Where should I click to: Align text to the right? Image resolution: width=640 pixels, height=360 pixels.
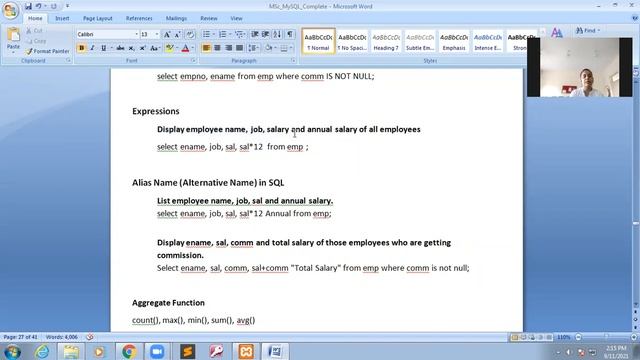point(228,48)
